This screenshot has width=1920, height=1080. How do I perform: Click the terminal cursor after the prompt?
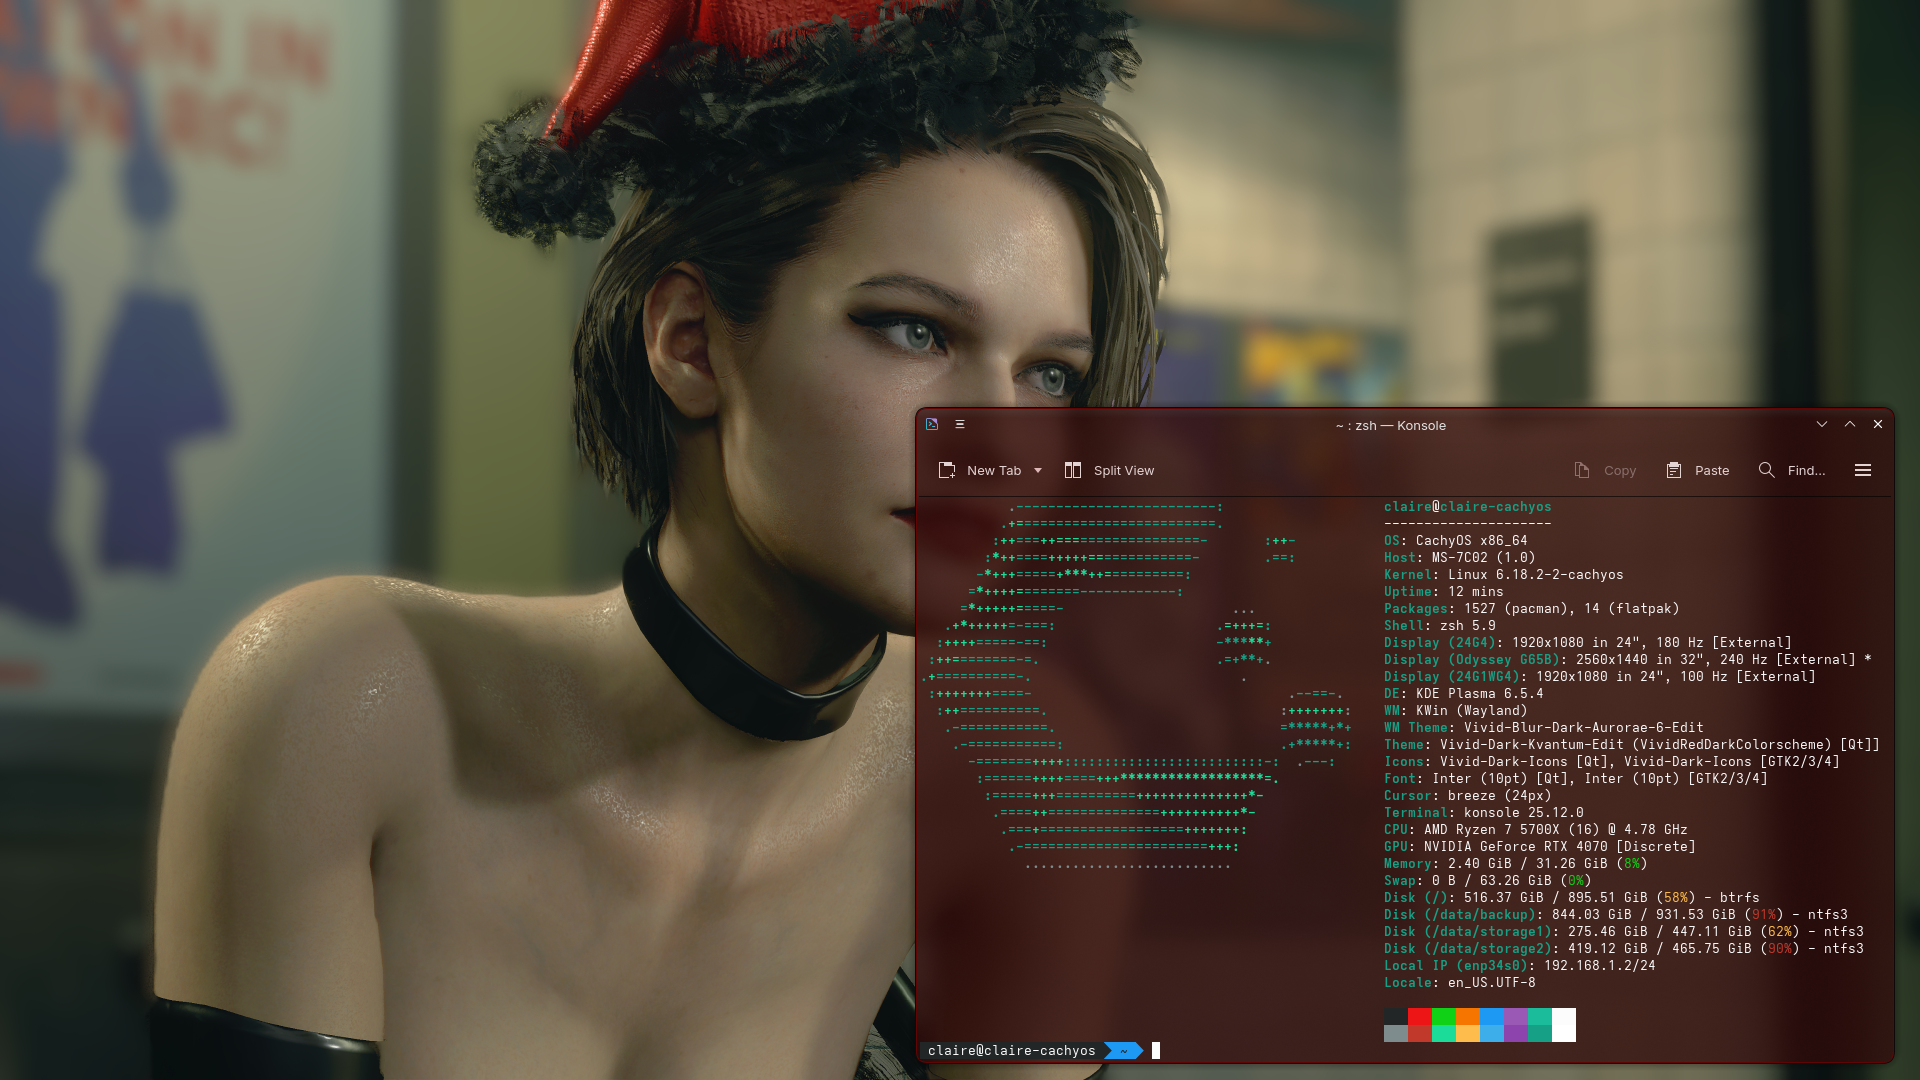coord(1156,1051)
